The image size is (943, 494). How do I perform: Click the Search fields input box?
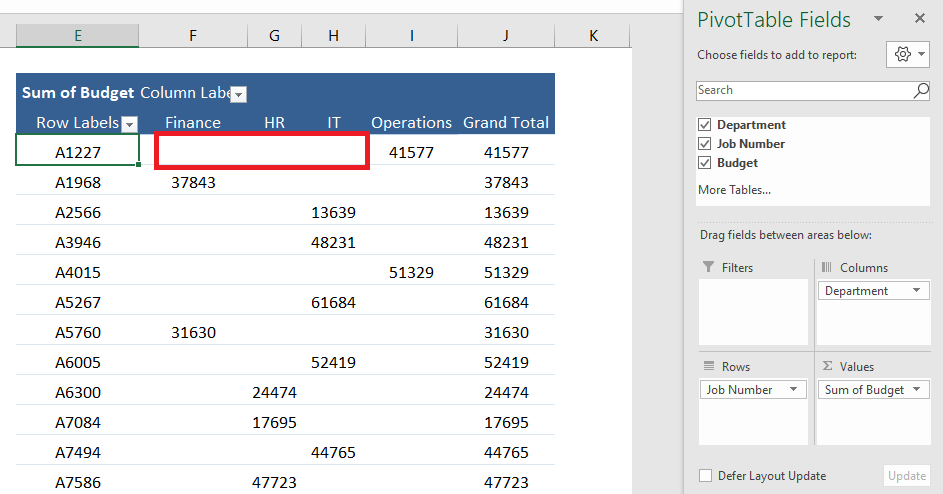click(805, 90)
